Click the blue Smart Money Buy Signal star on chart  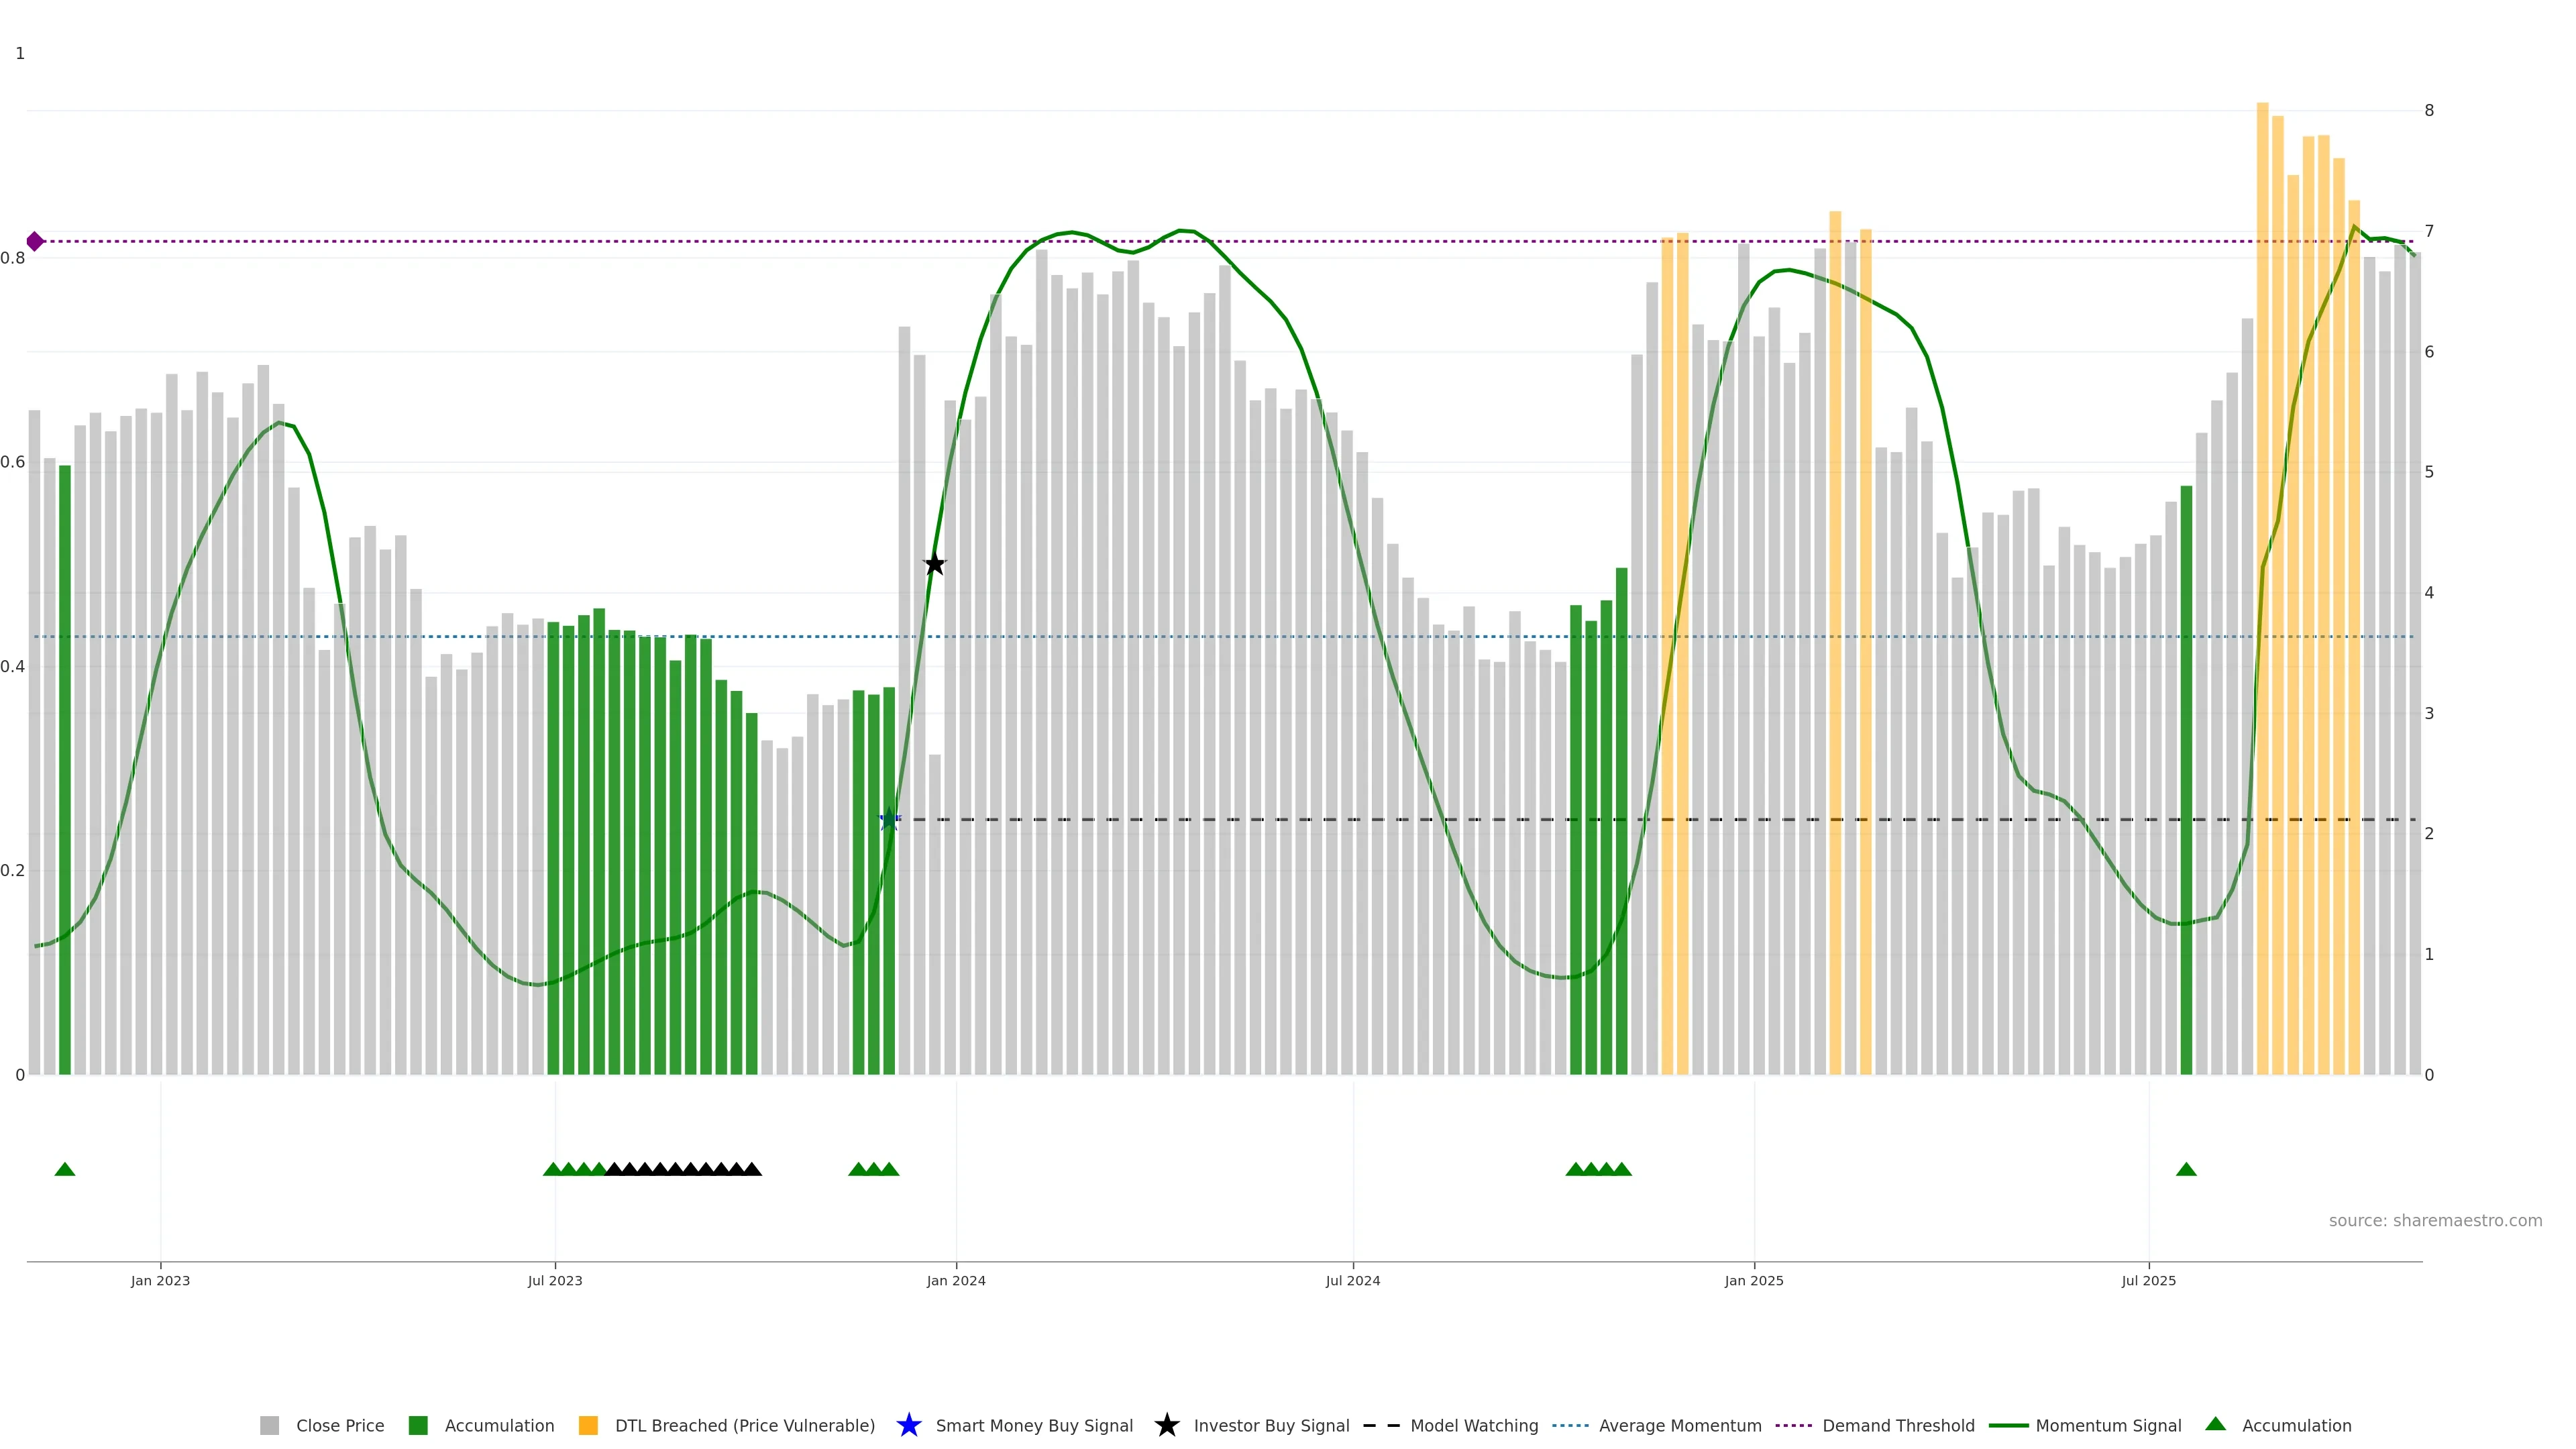(x=889, y=820)
